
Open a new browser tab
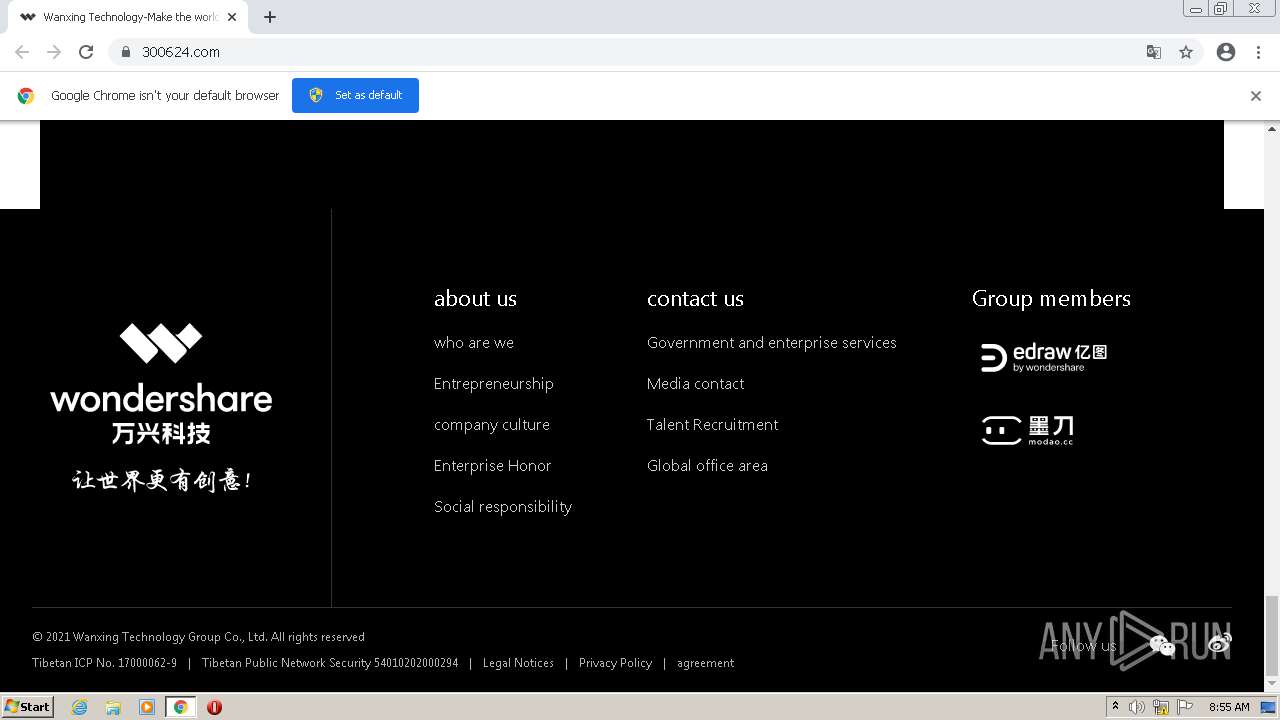270,17
